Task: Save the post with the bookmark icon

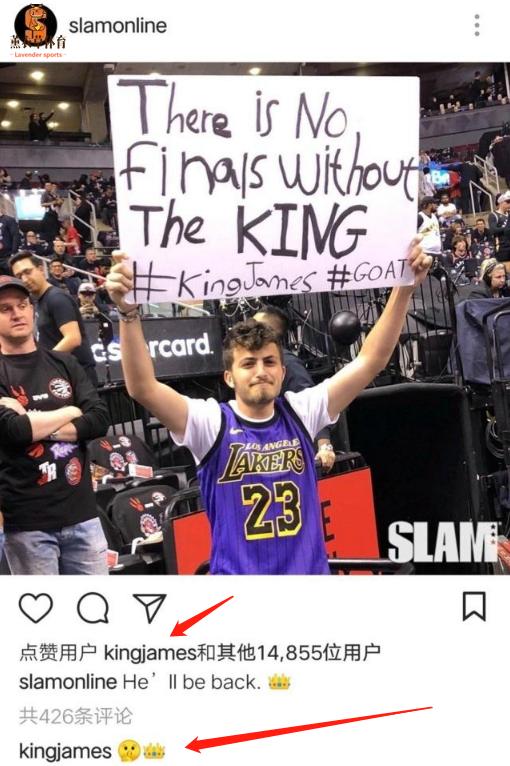Action: [x=474, y=606]
